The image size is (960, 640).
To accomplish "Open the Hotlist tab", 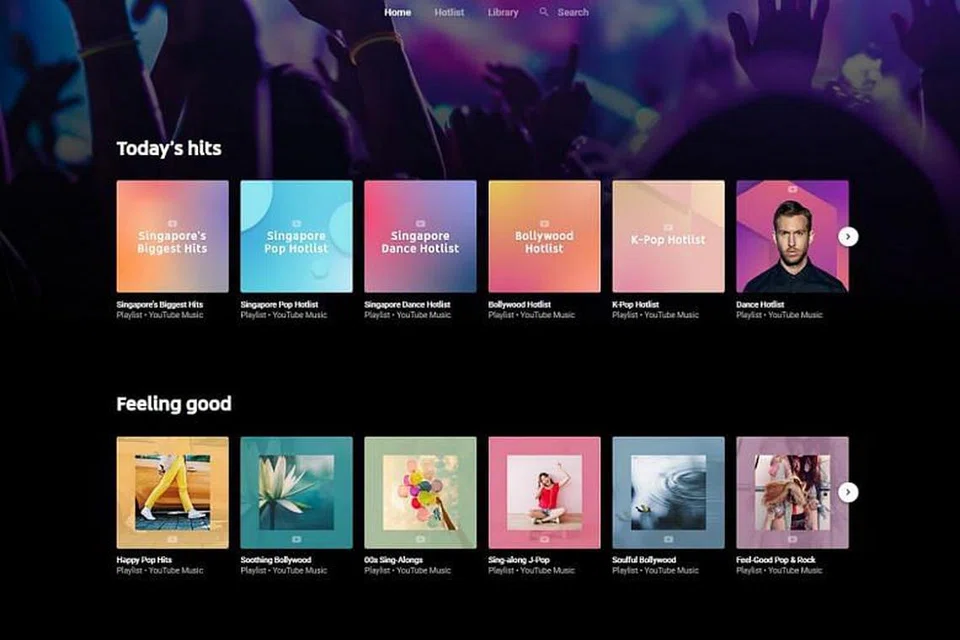I will (449, 12).
